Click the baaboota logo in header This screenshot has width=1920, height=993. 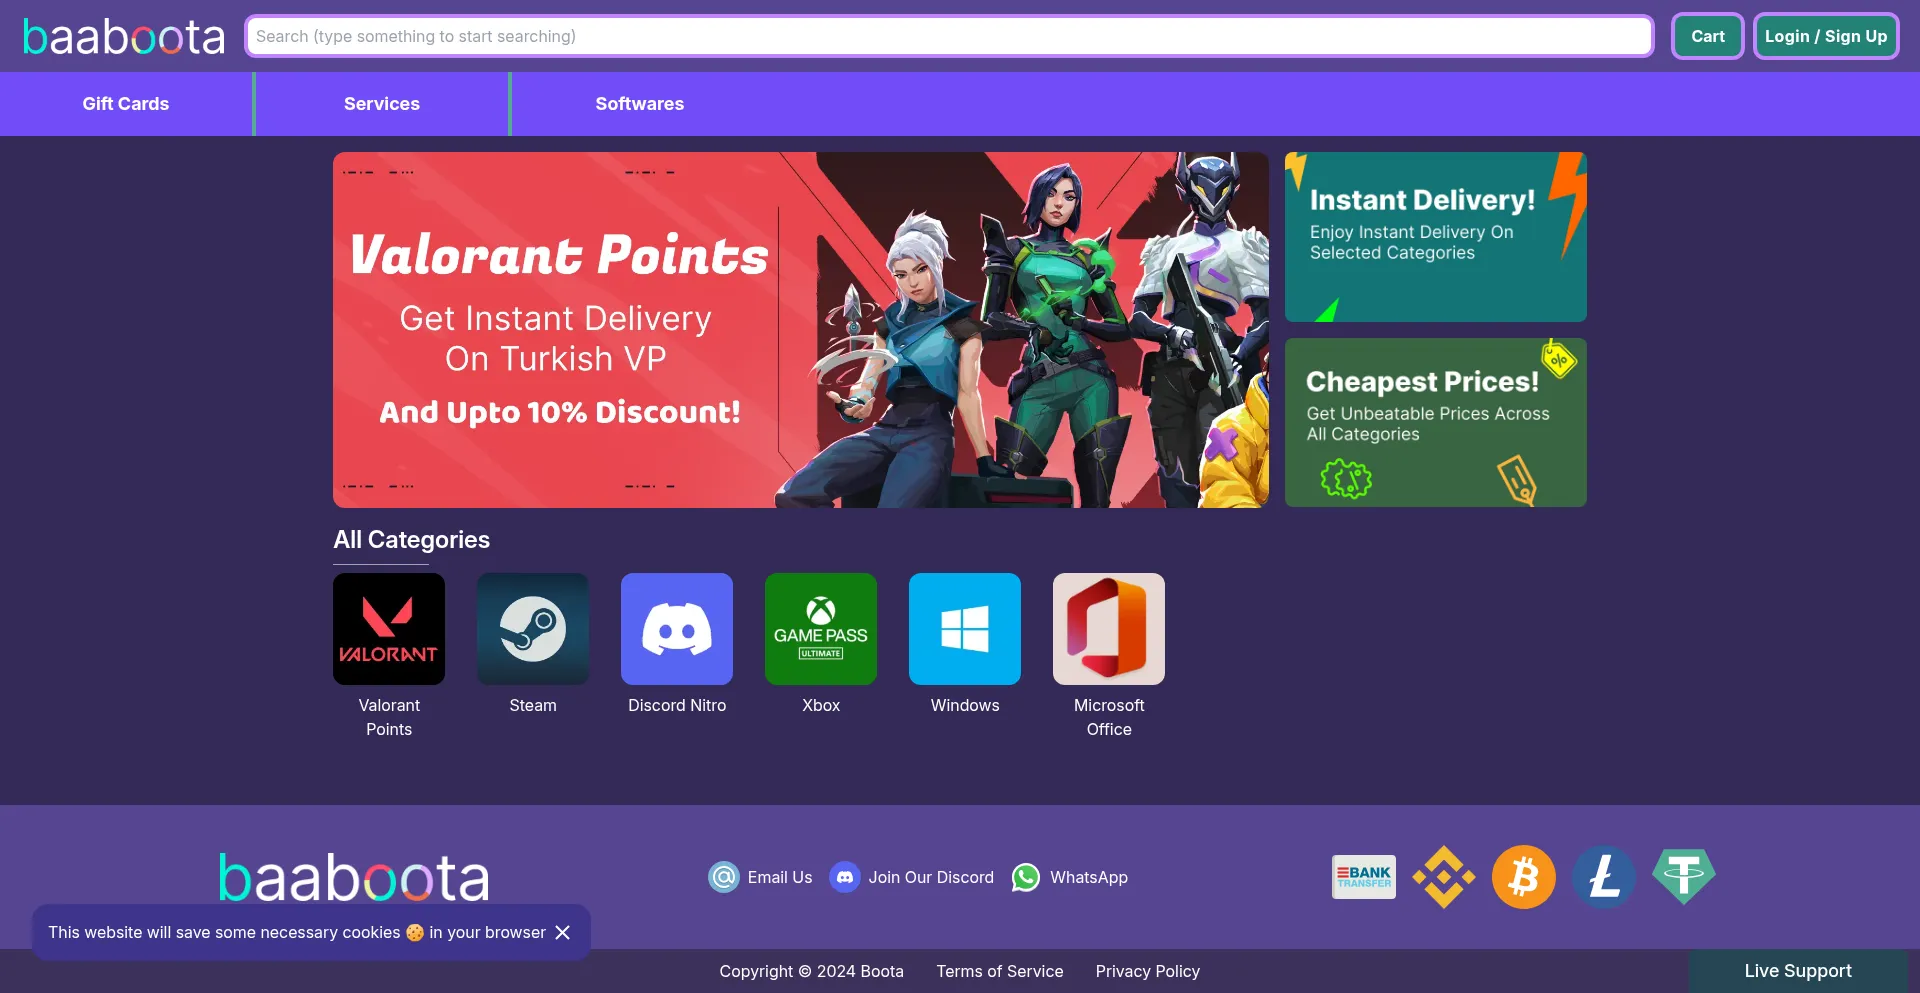124,37
